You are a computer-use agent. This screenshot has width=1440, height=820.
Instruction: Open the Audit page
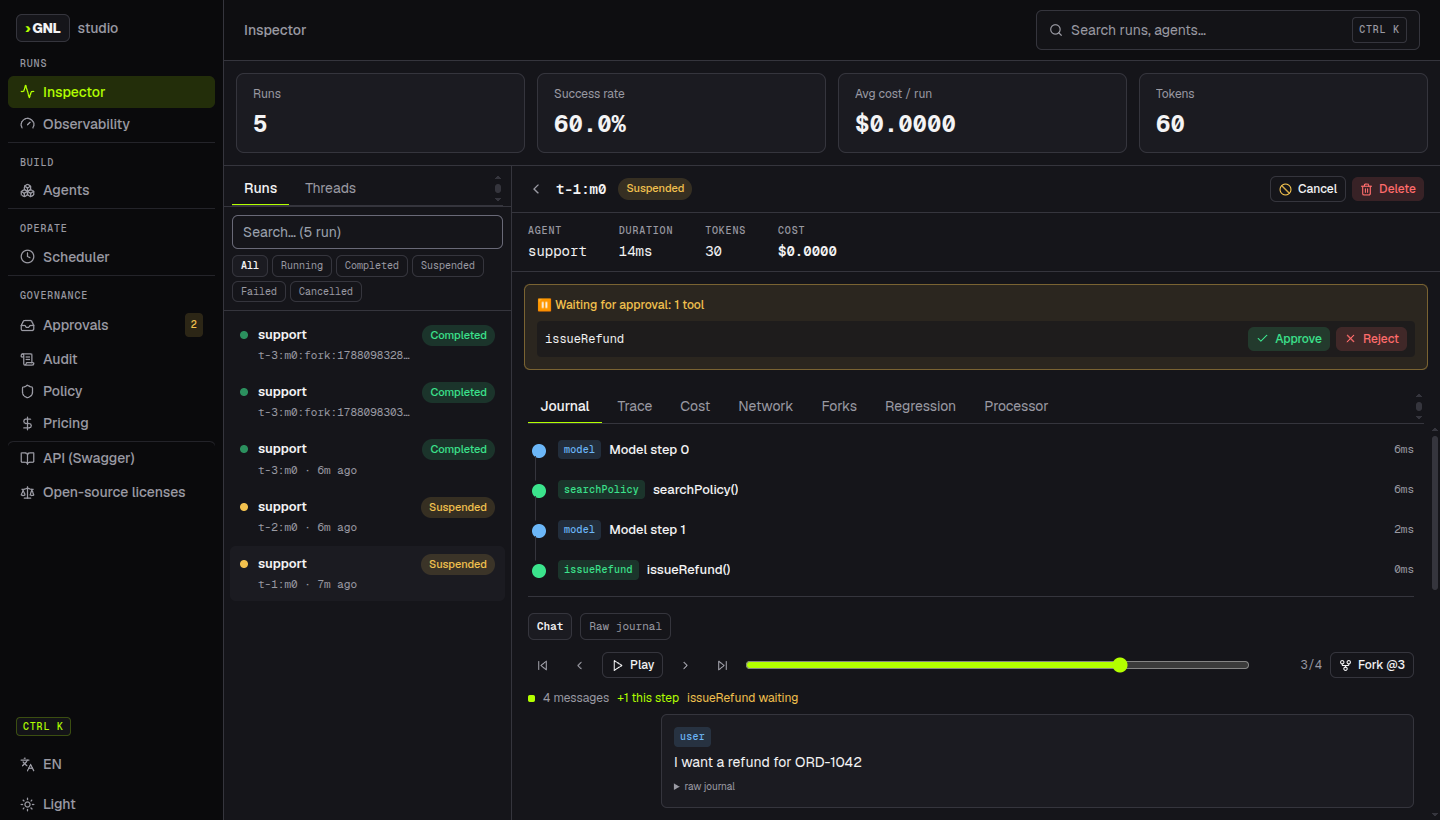[111, 359]
